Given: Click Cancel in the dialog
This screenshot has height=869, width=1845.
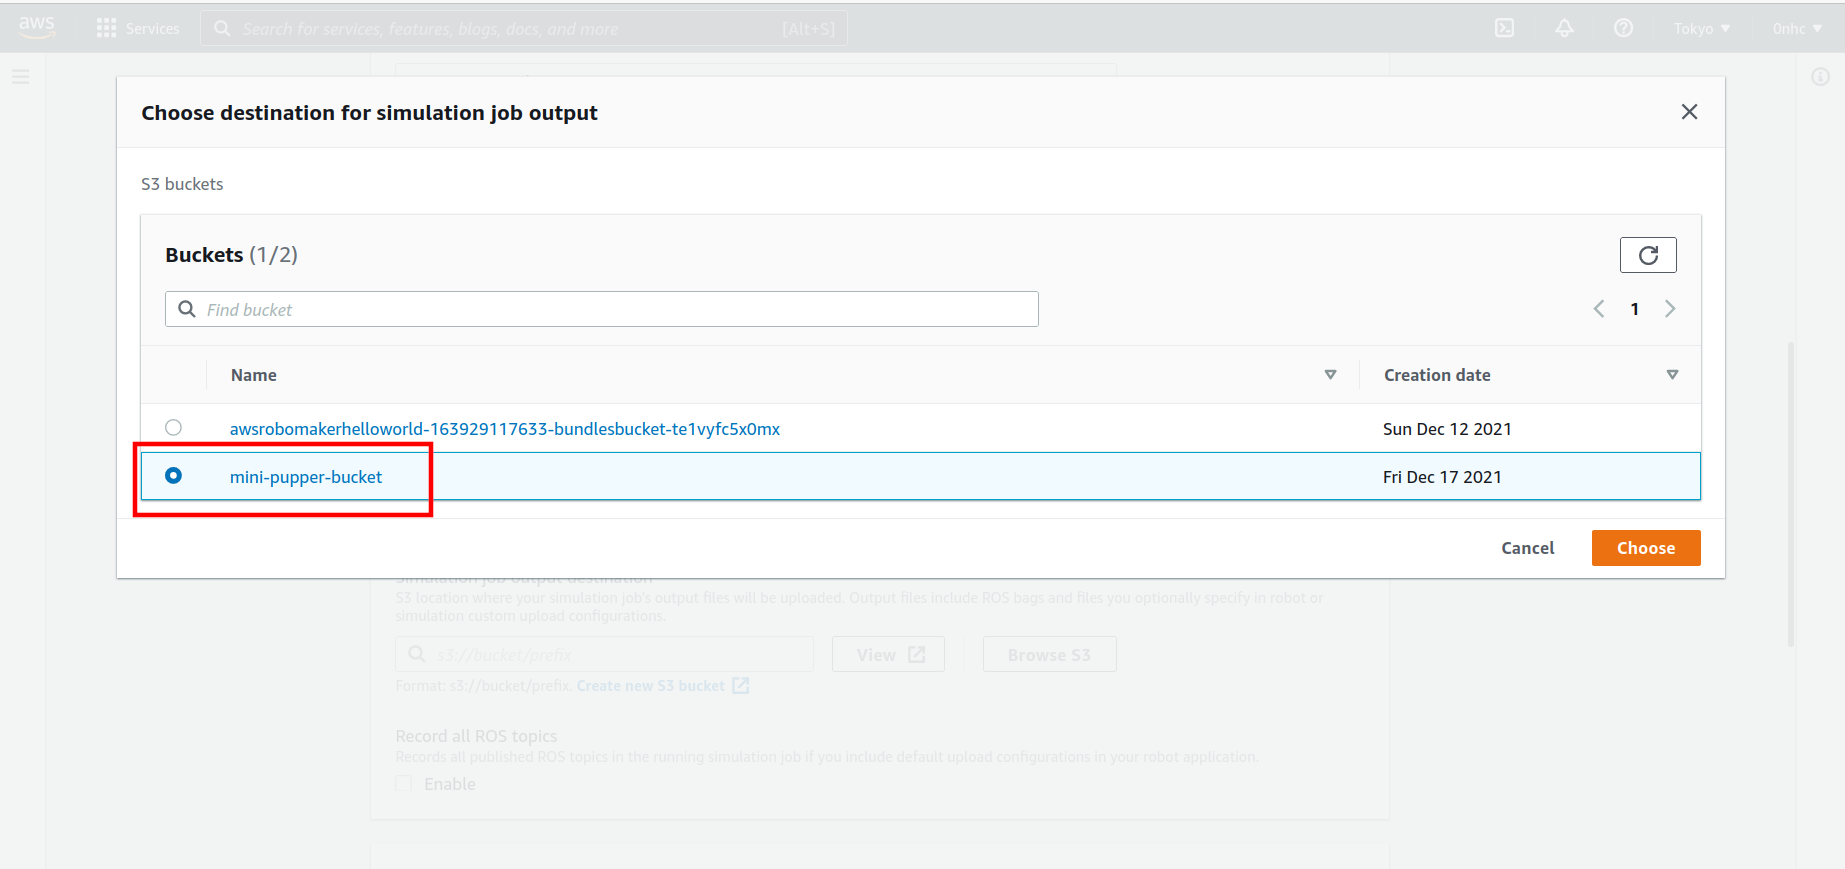Looking at the screenshot, I should (x=1527, y=548).
